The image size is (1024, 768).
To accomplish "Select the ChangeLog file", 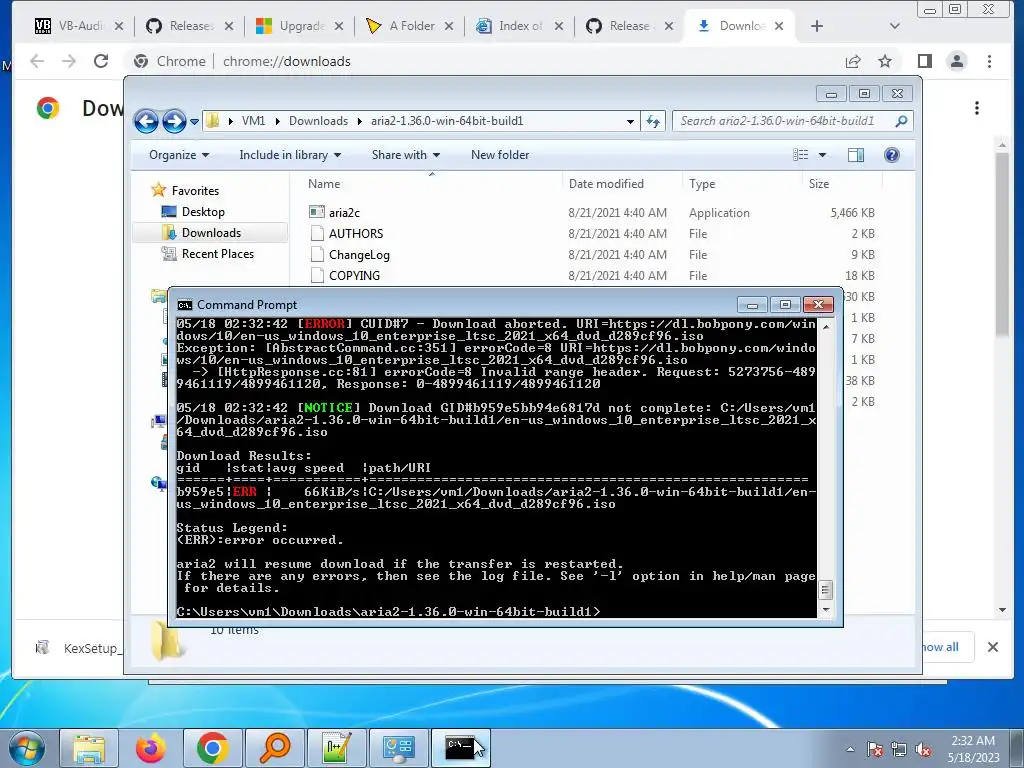I will tap(359, 255).
